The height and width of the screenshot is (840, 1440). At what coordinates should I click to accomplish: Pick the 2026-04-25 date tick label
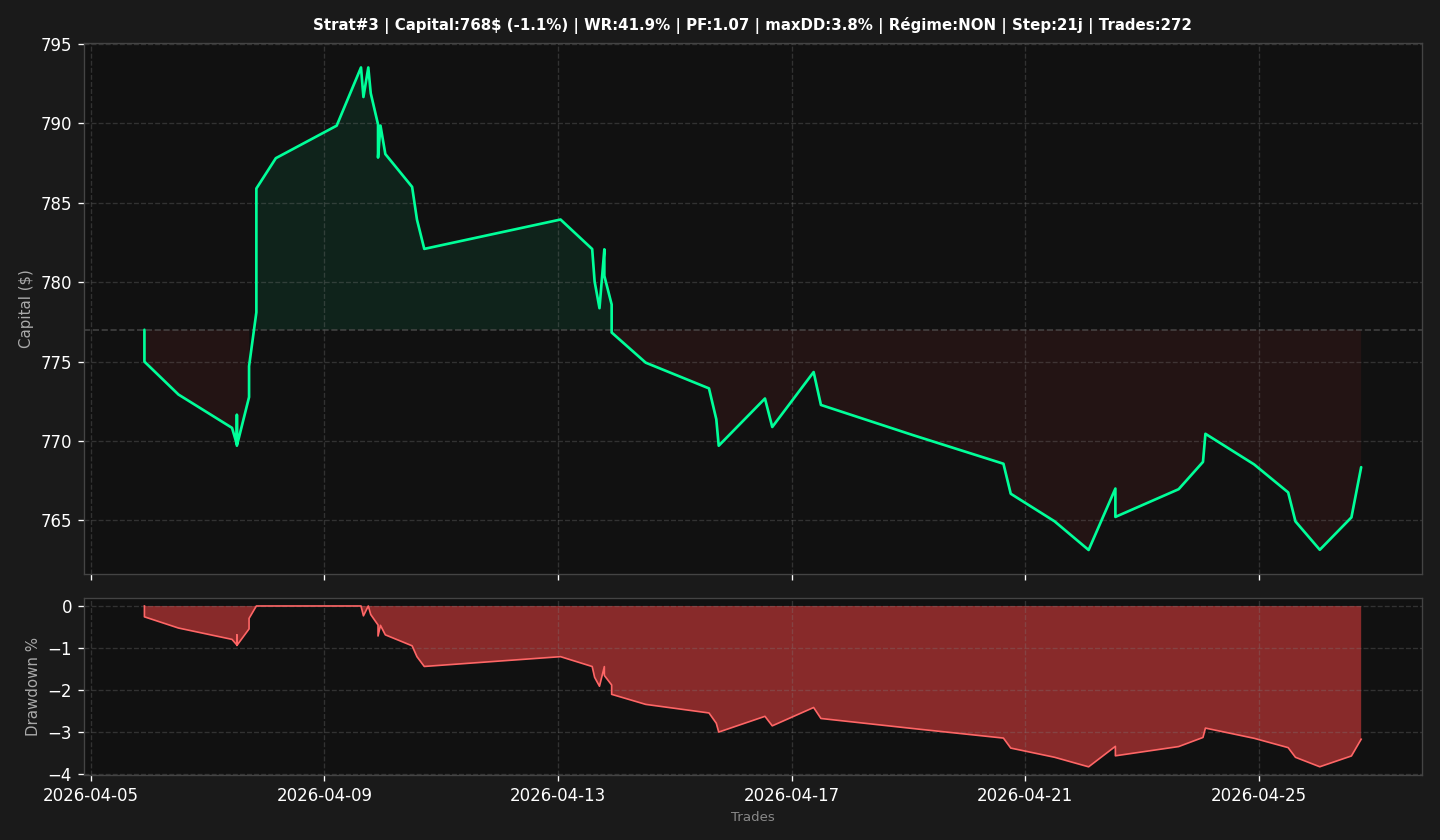(1259, 795)
